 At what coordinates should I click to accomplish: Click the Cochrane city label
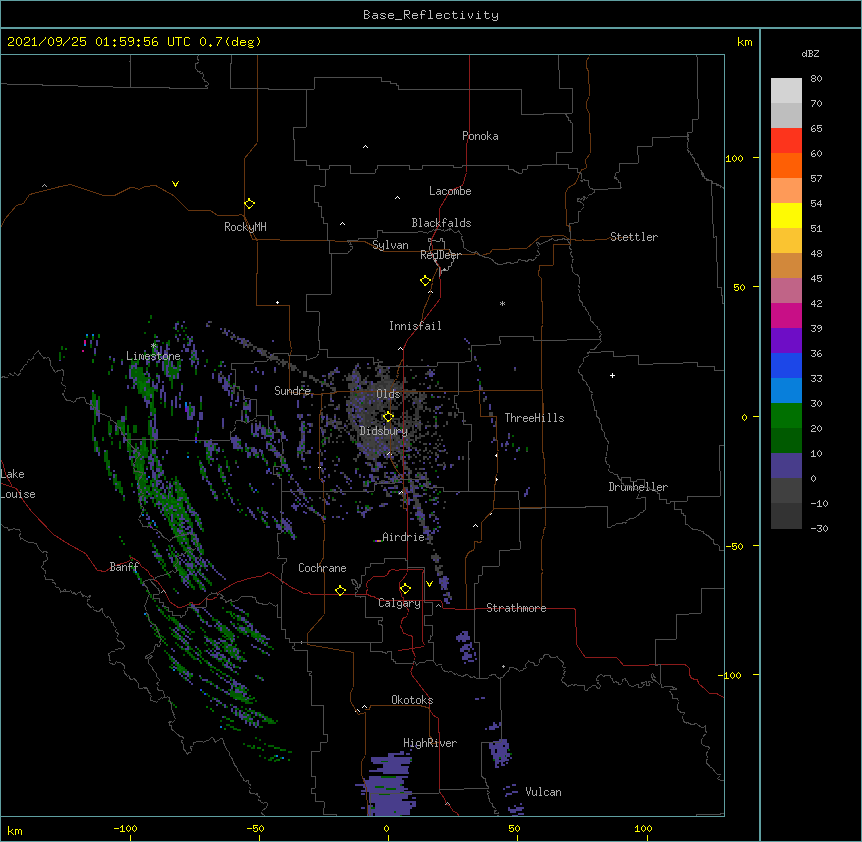(322, 568)
